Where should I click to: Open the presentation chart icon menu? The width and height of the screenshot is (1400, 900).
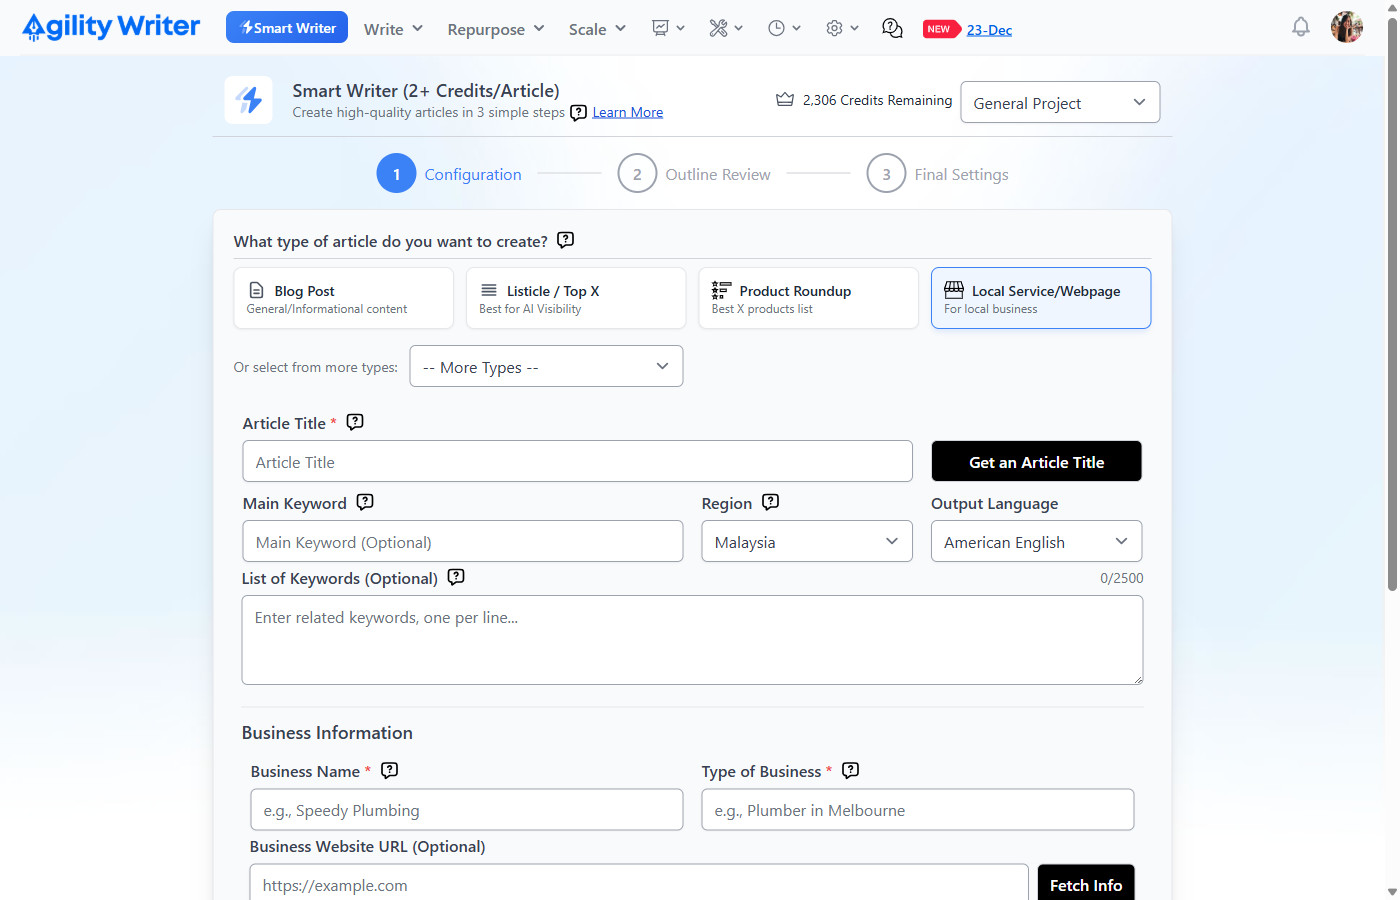click(x=668, y=28)
